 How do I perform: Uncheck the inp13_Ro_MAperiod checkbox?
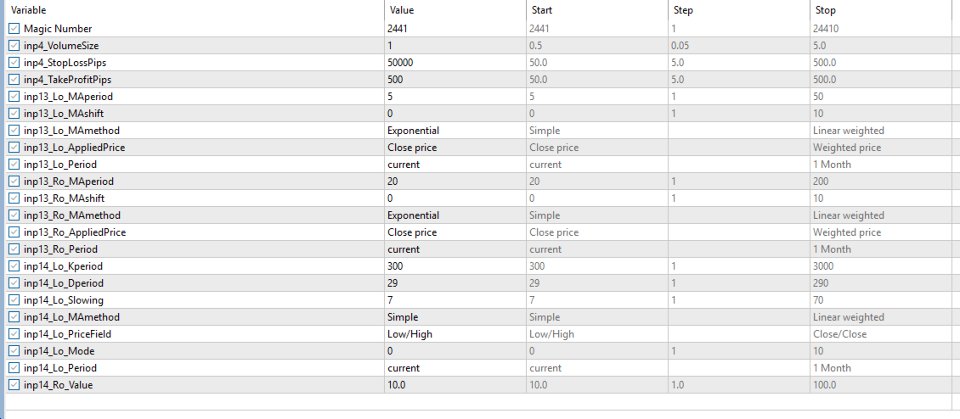[x=13, y=181]
